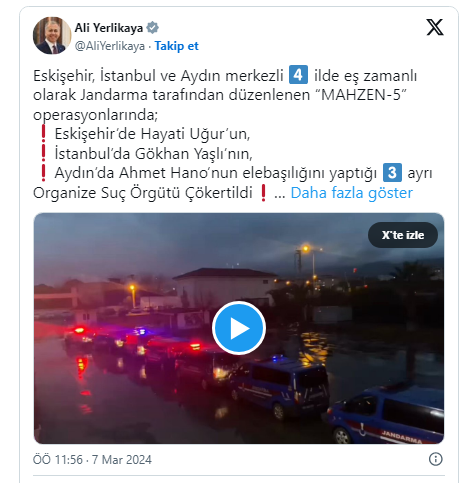
Task: Click the exclamation mark before "Eskişehir'de Hayati"
Action: click(43, 134)
